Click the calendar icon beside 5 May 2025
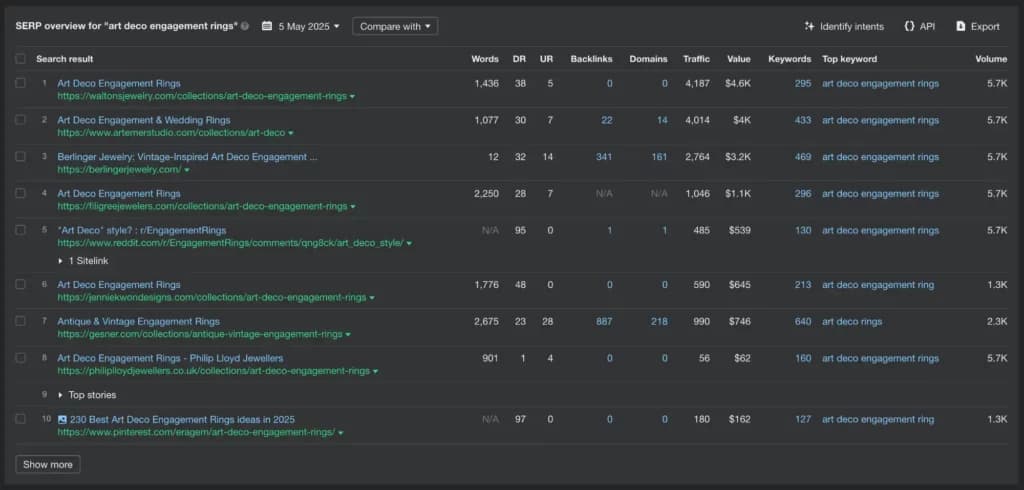 click(x=267, y=26)
